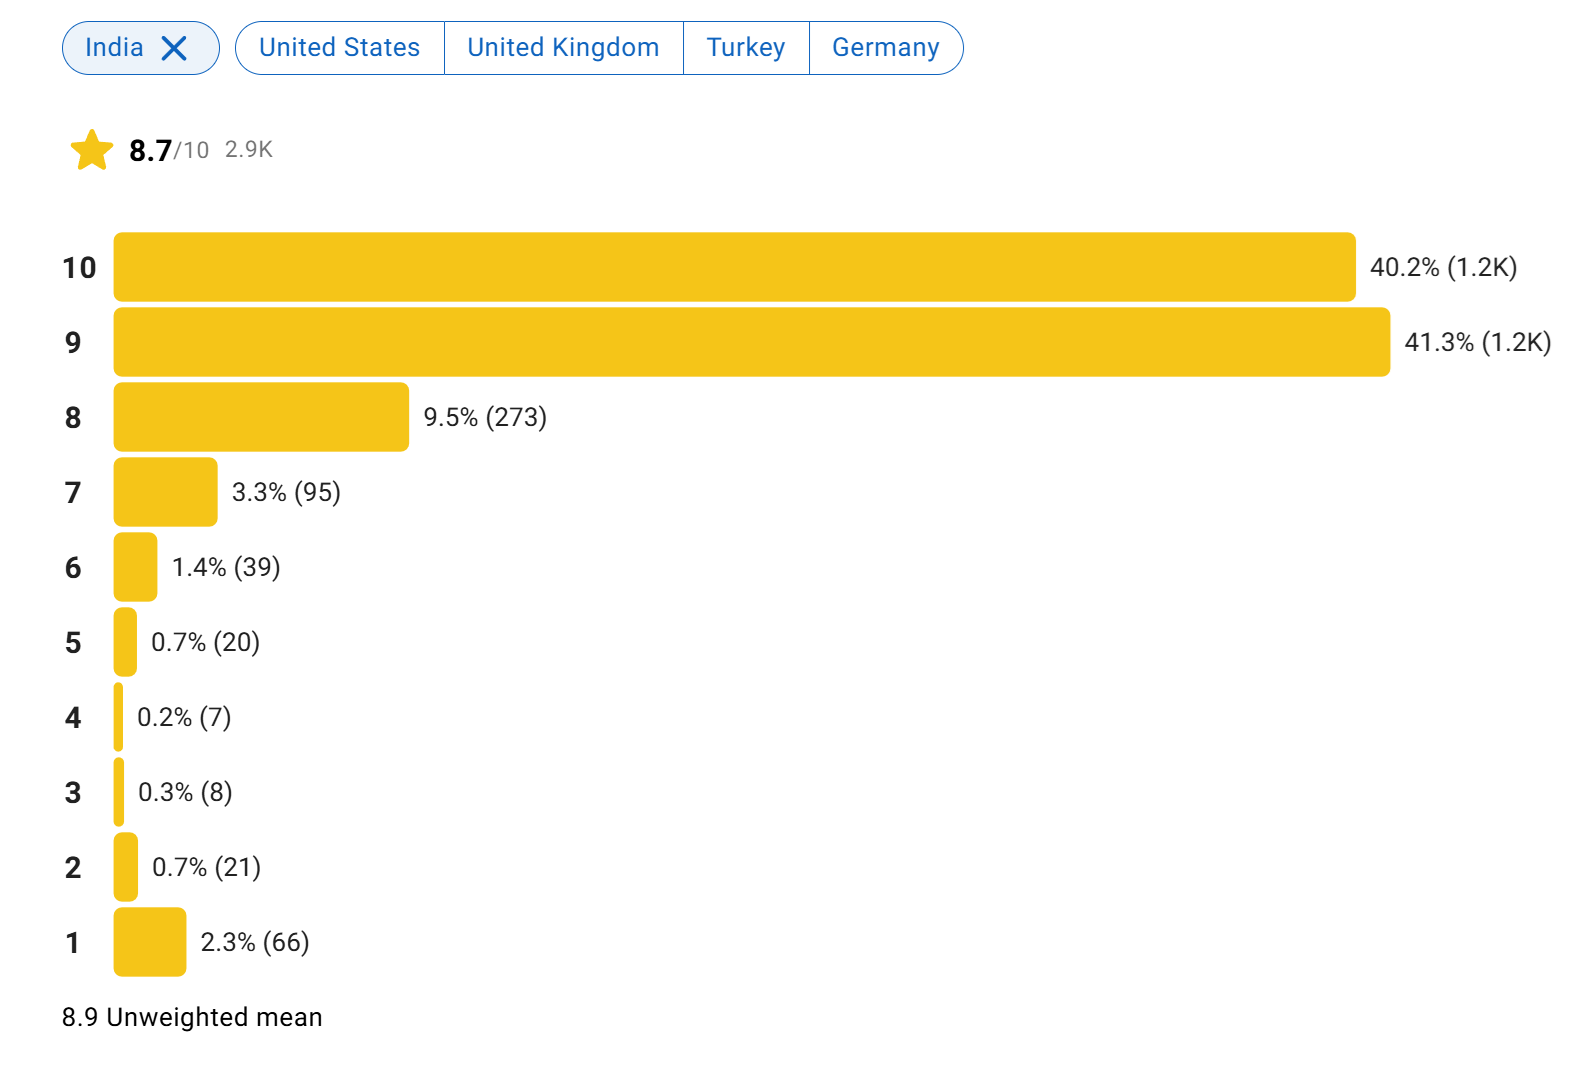This screenshot has width=1588, height=1075.
Task: Open the 40.2% (1.2K) label
Action: point(1443,267)
